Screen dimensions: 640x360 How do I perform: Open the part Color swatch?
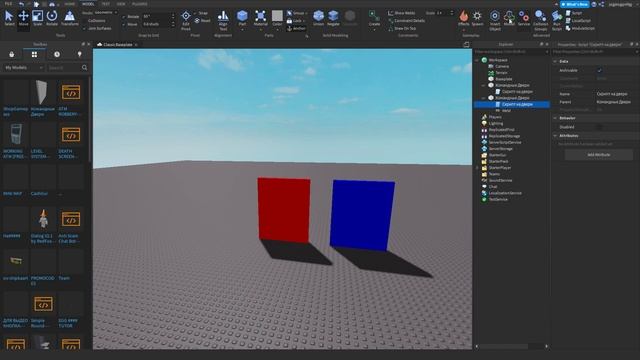(277, 19)
